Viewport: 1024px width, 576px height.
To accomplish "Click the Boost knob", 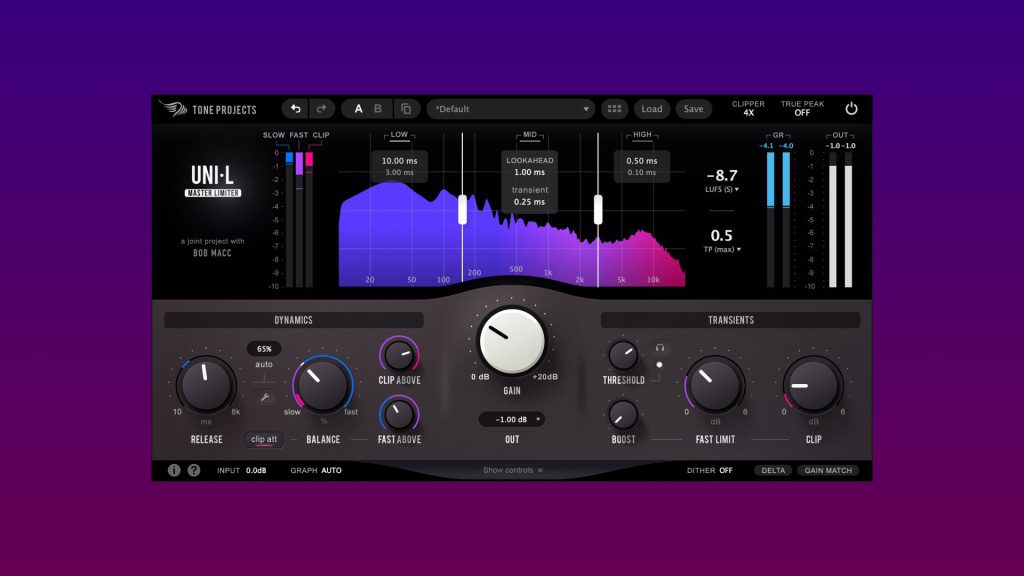I will (623, 415).
